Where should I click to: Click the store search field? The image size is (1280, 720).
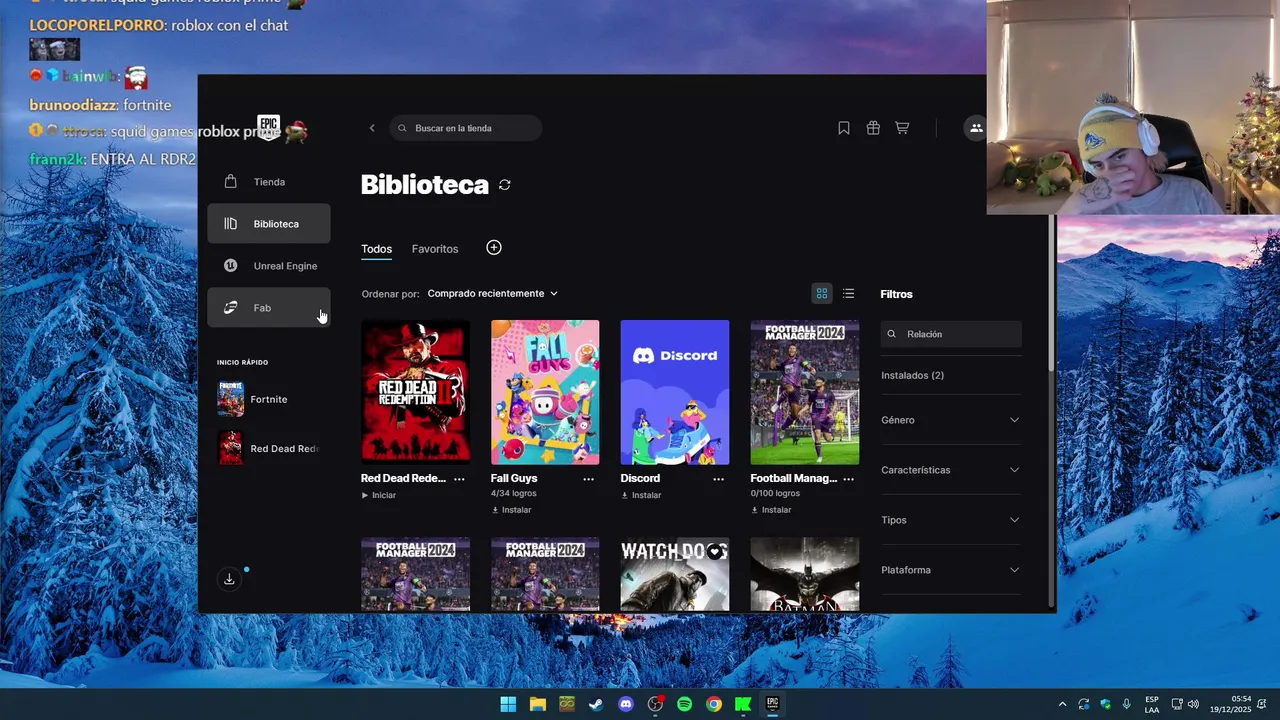(x=466, y=128)
